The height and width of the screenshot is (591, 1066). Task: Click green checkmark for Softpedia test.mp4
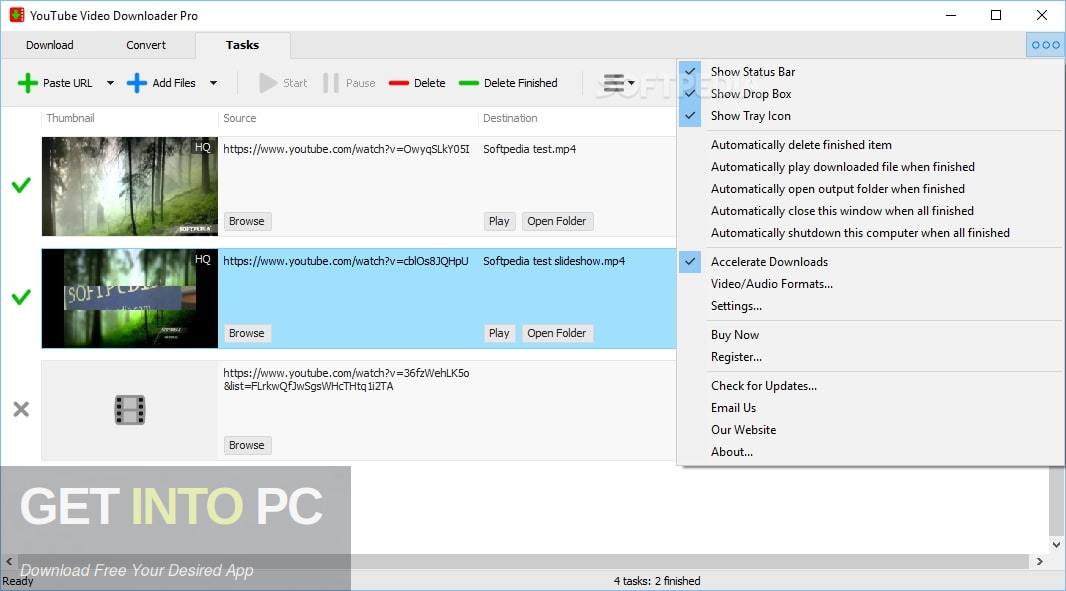[x=21, y=185]
